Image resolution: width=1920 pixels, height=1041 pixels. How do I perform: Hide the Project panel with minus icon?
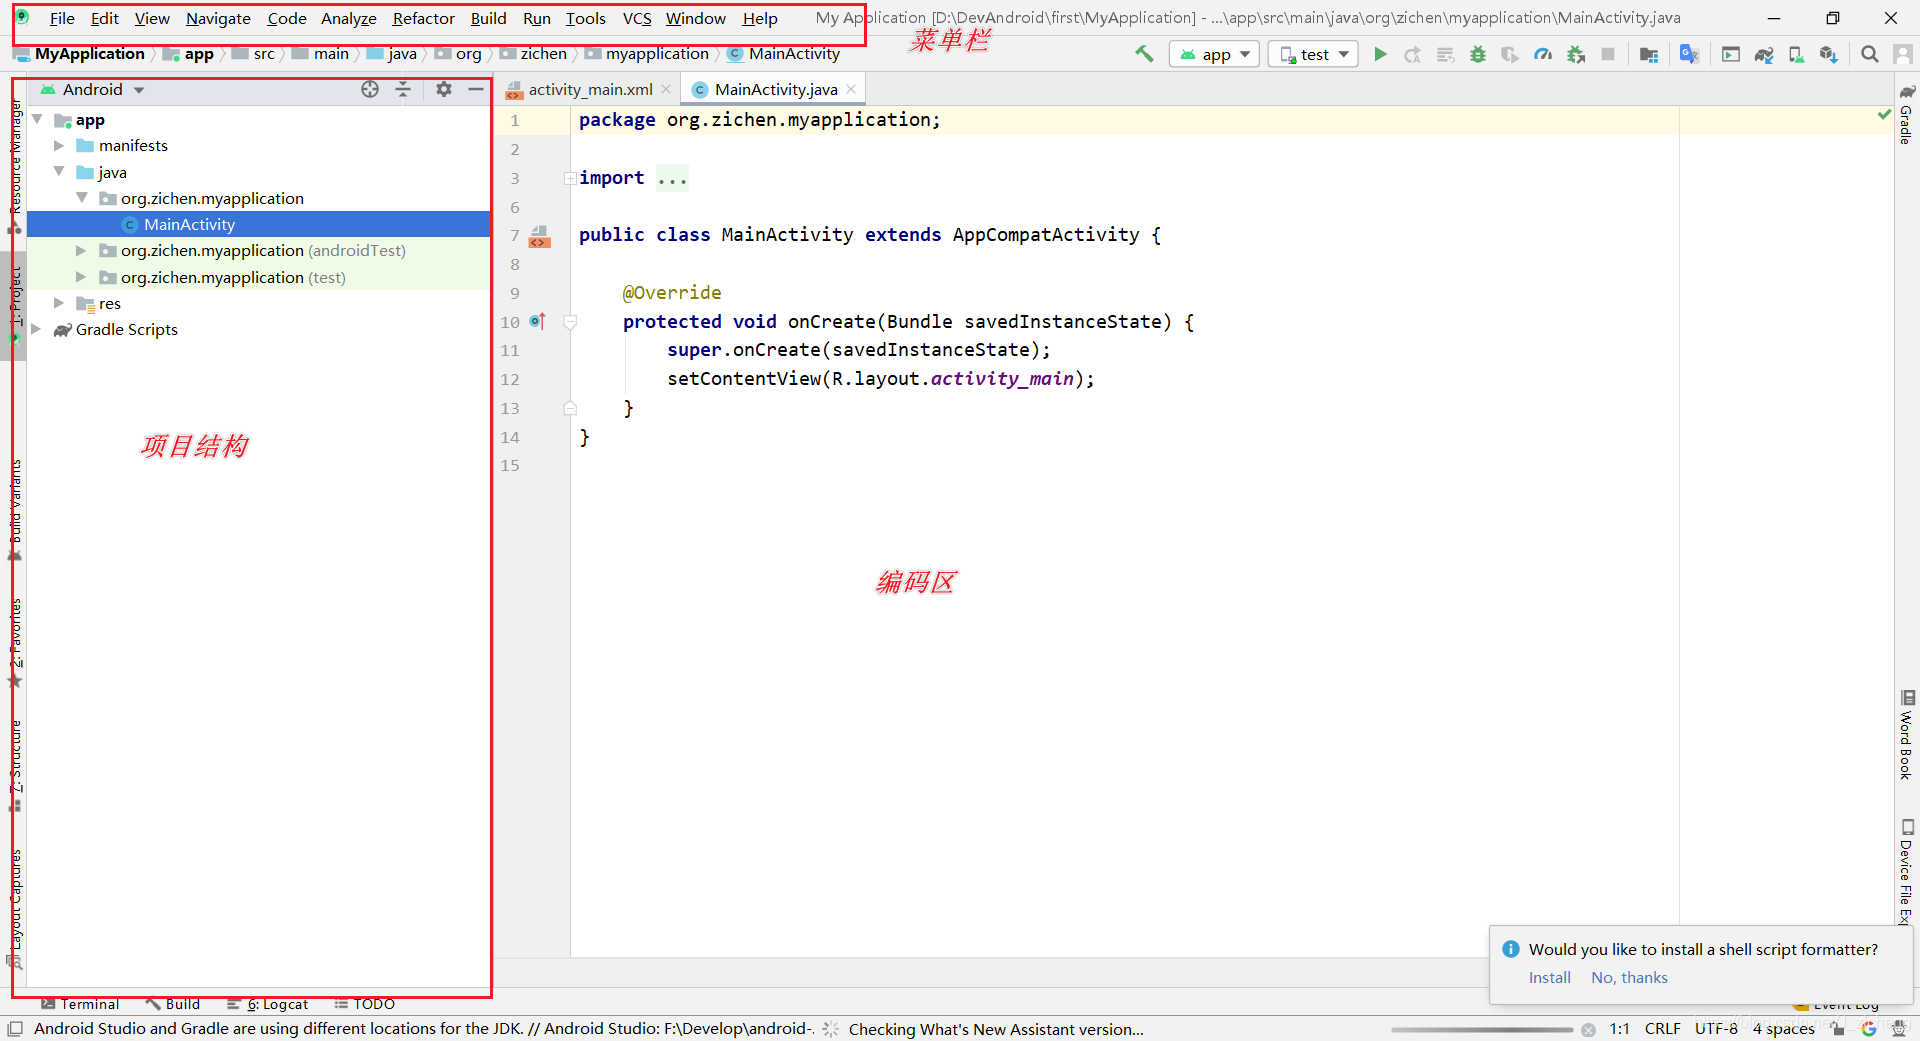tap(476, 89)
